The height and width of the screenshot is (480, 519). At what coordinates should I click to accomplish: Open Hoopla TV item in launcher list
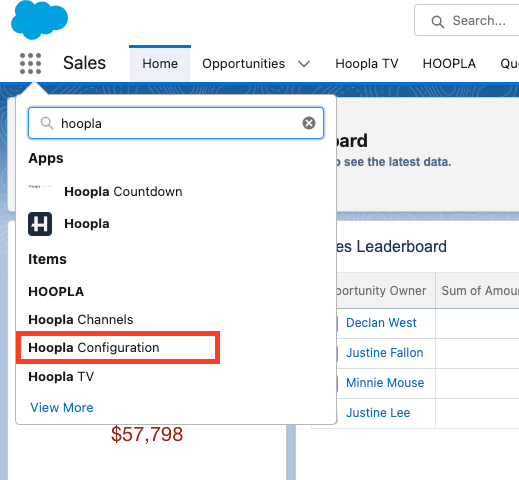61,377
